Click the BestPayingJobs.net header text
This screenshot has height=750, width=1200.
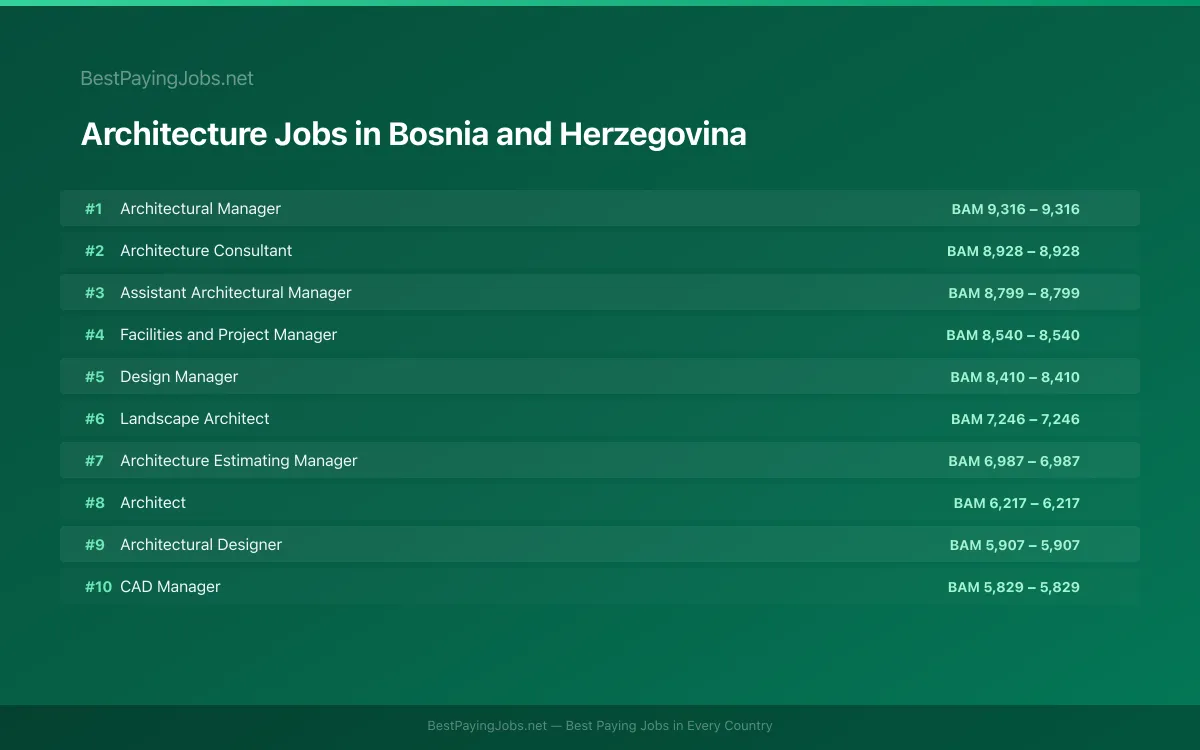coord(167,78)
